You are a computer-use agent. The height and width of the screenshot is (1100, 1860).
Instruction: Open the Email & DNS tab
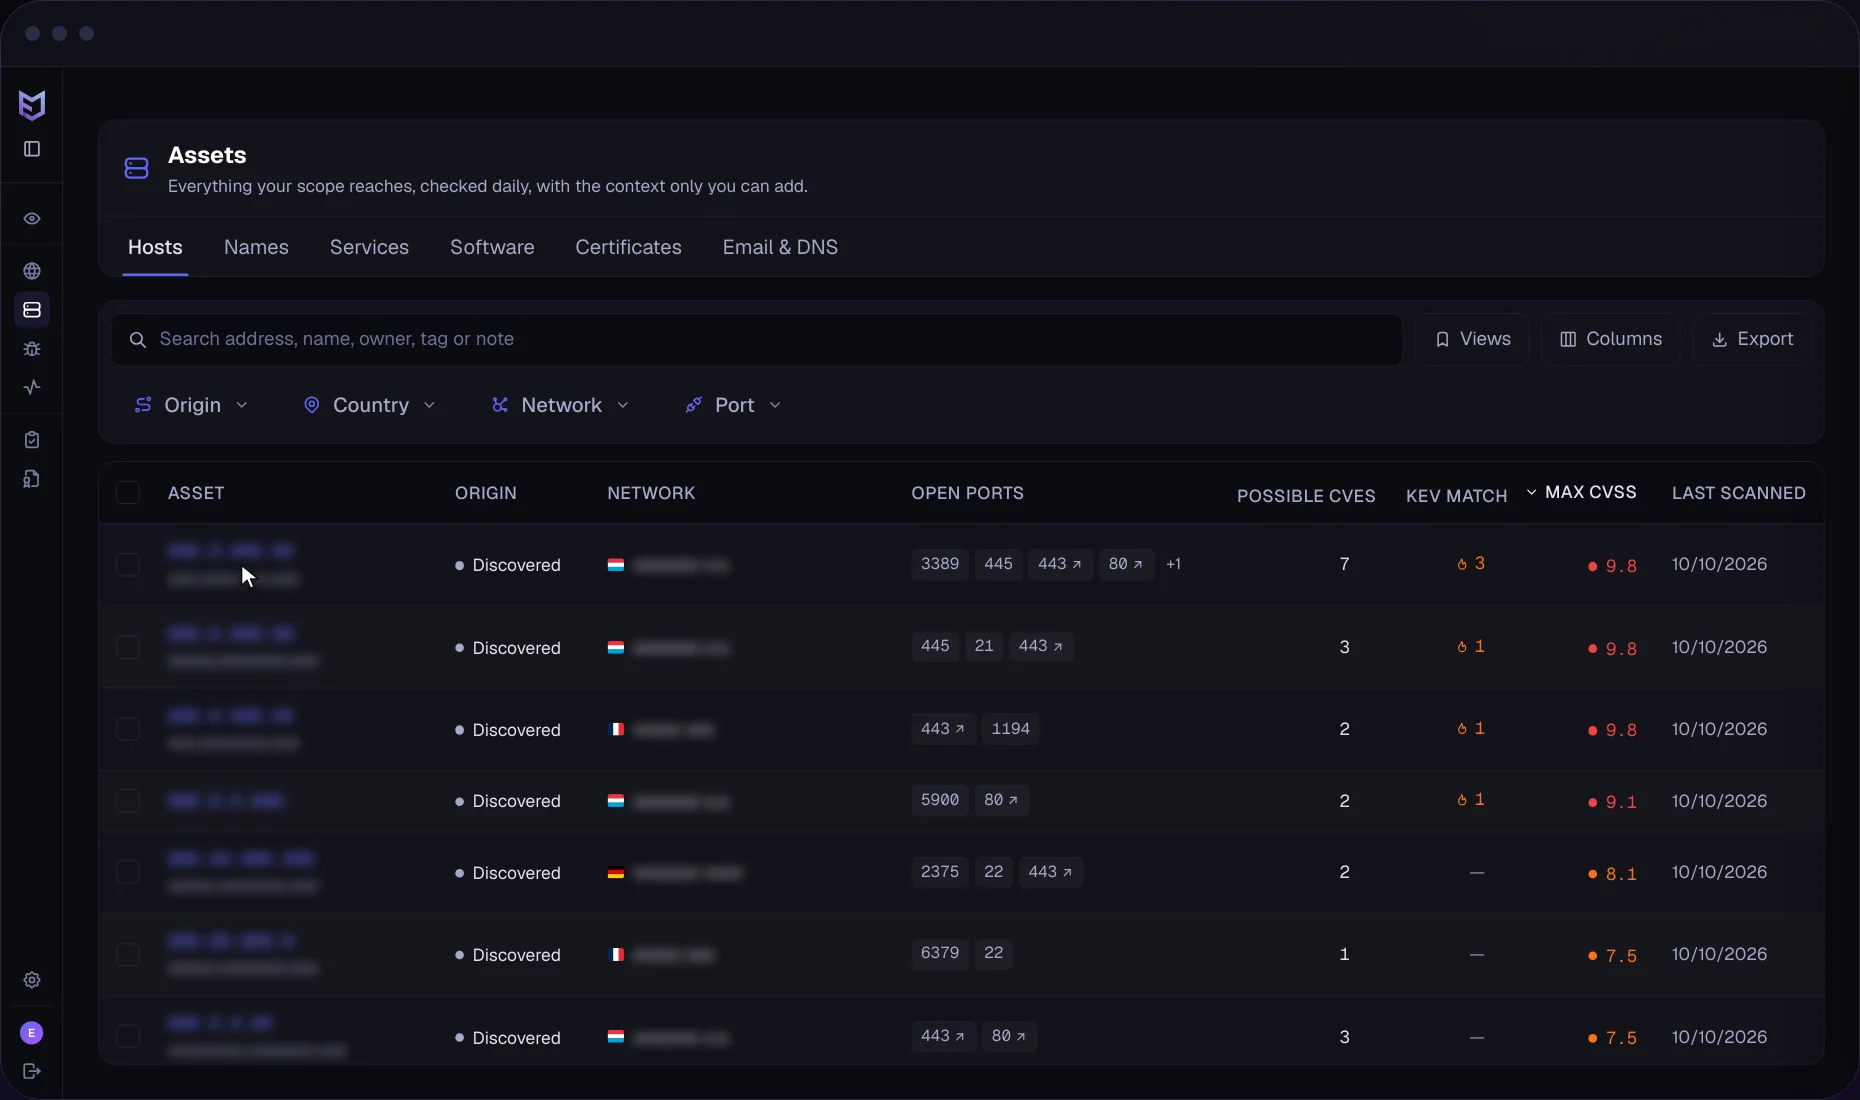(780, 247)
